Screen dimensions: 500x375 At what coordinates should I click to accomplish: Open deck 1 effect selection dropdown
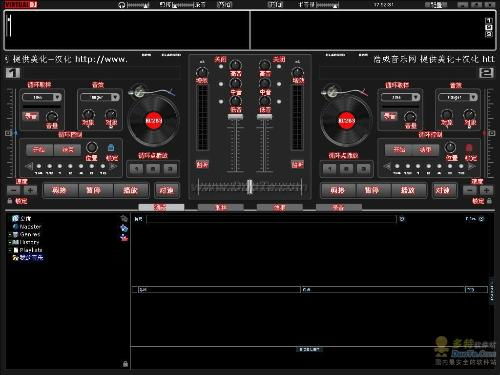click(115, 97)
